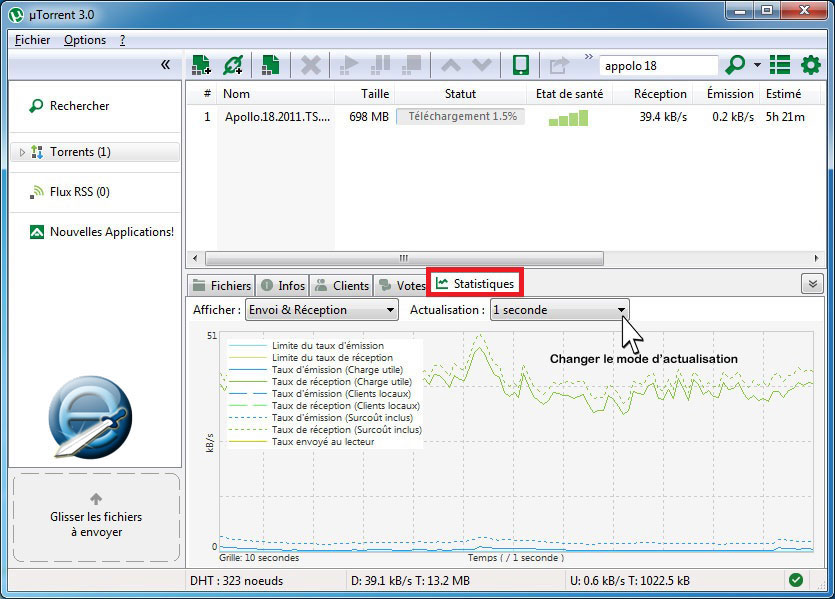Sort by Estimé column header

pyautogui.click(x=790, y=94)
